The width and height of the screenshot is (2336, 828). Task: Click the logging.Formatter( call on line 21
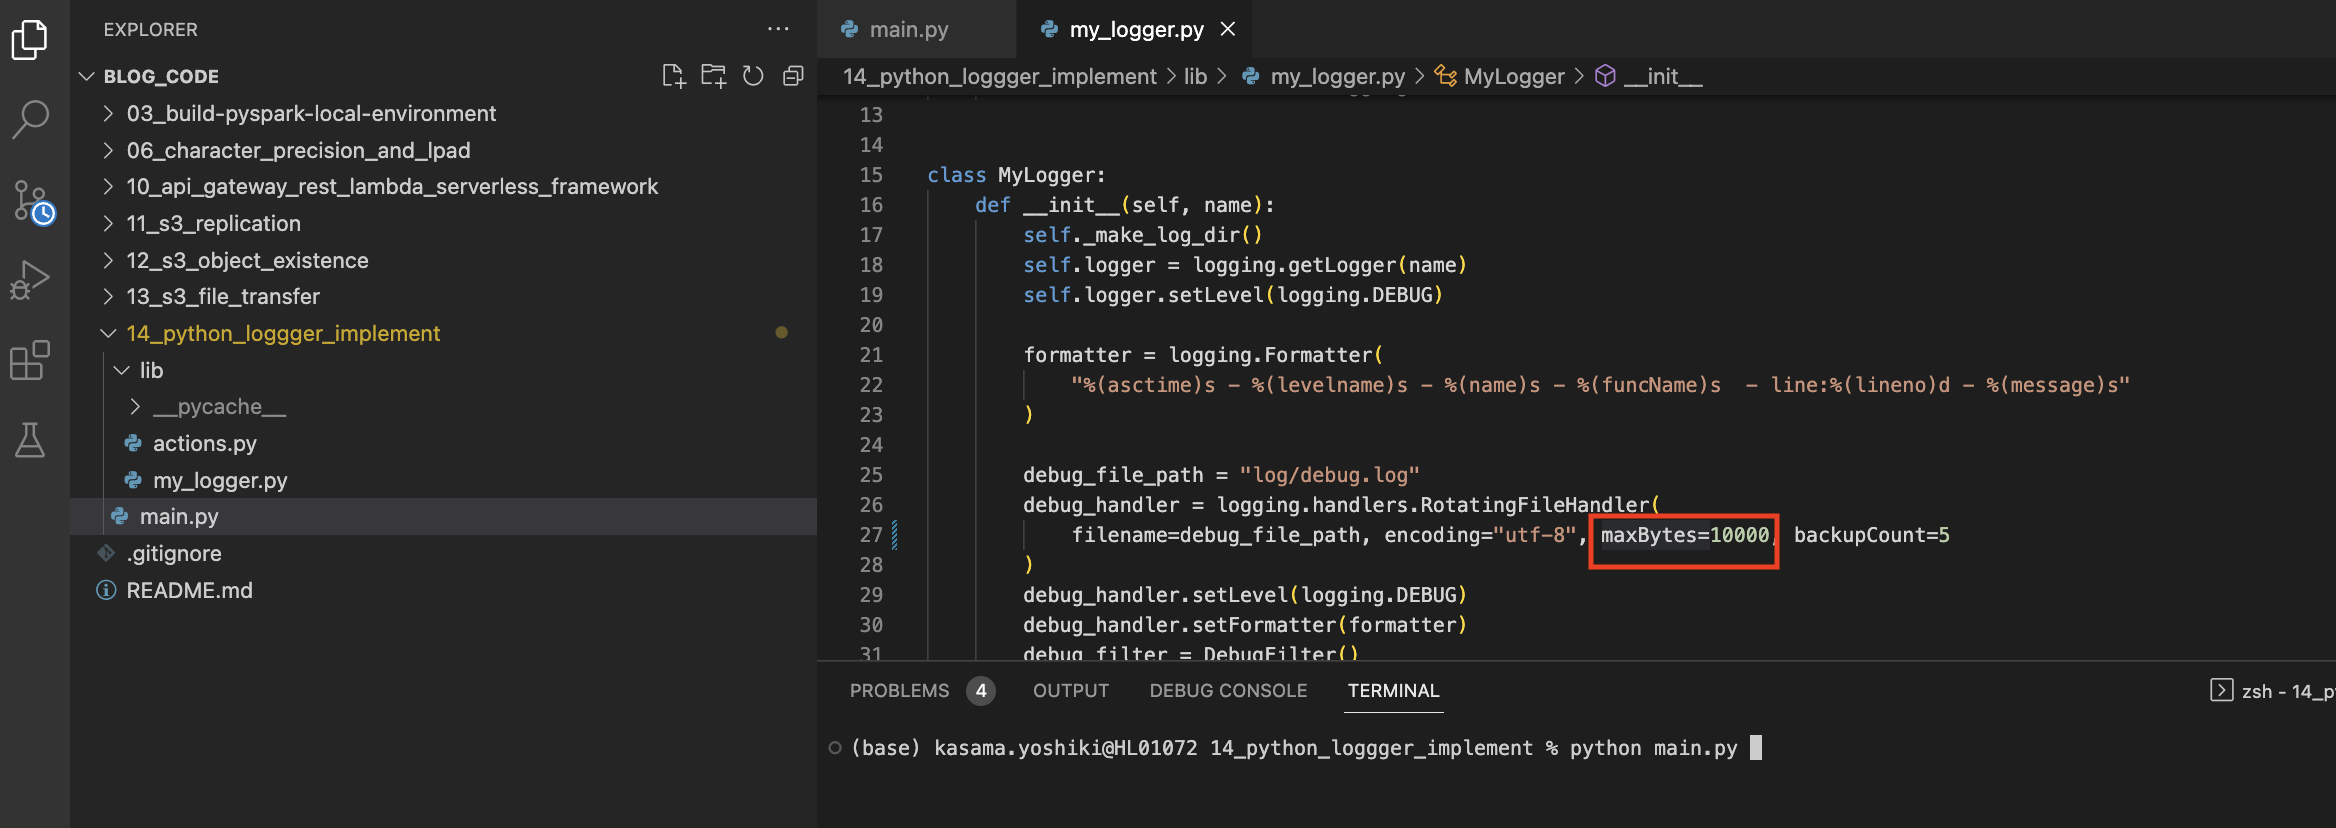point(1276,355)
